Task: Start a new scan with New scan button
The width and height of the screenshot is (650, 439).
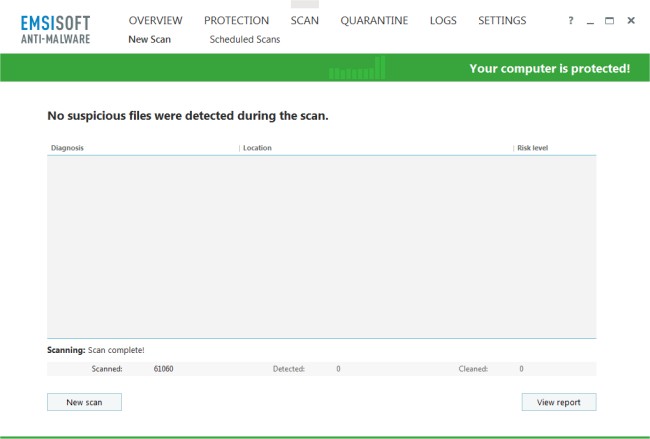Action: click(84, 402)
